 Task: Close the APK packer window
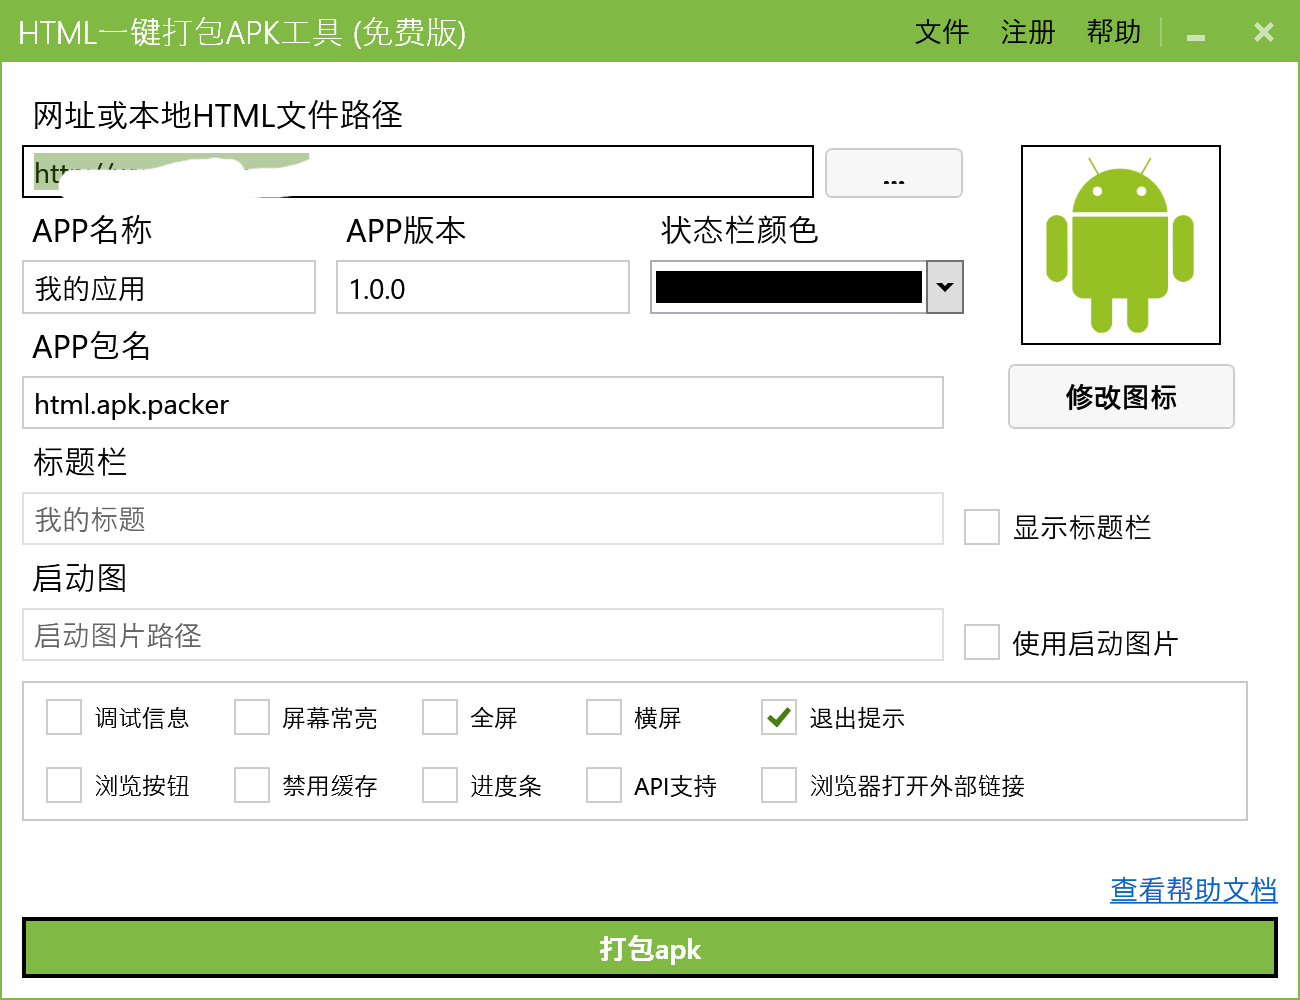coord(1263,33)
